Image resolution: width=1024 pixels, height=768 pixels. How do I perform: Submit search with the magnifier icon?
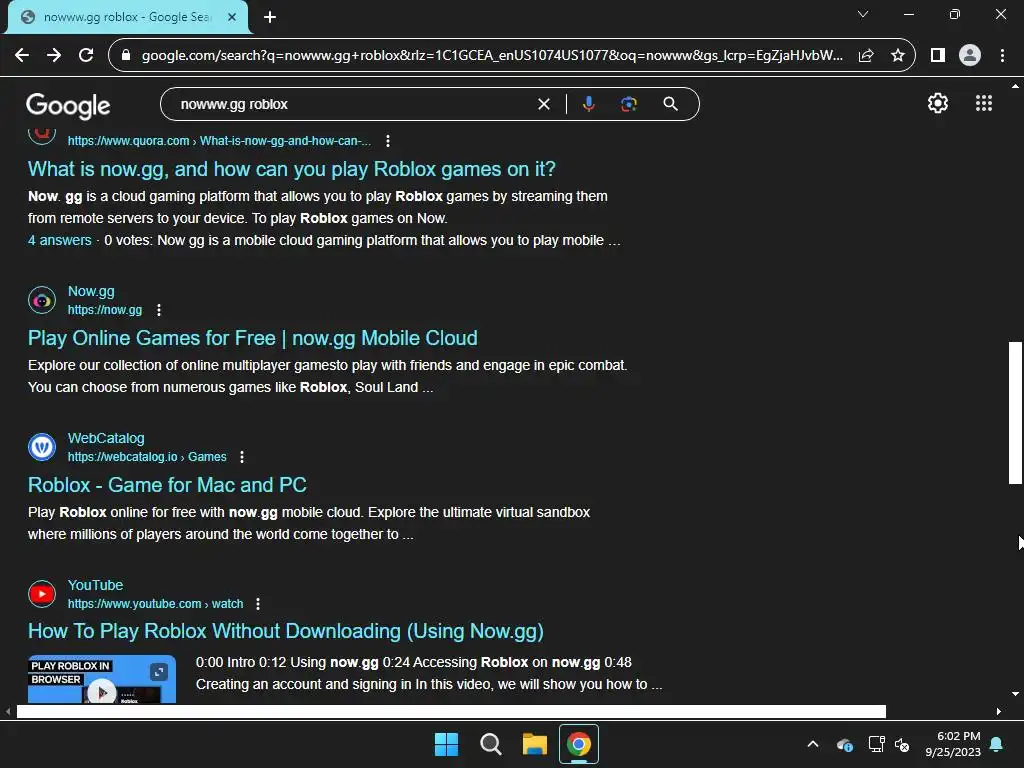(x=671, y=104)
